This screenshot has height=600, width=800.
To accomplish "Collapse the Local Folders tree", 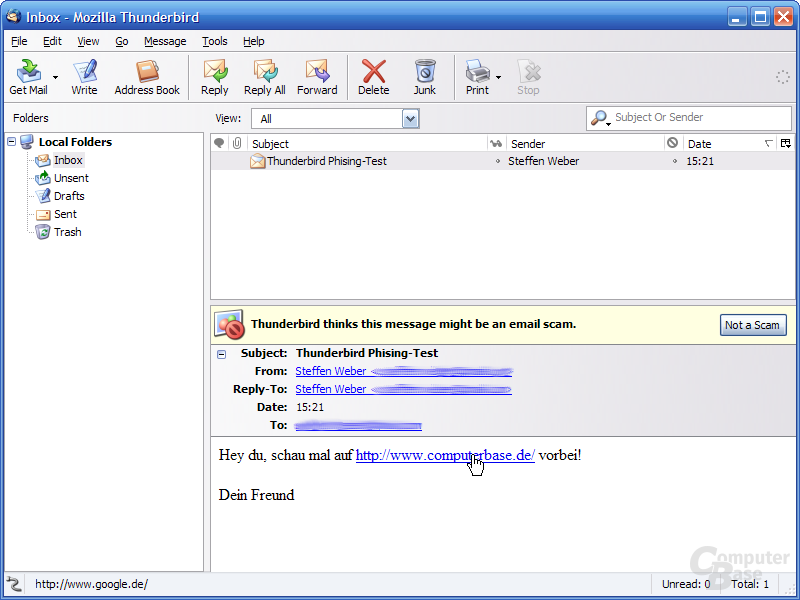I will (x=12, y=142).
